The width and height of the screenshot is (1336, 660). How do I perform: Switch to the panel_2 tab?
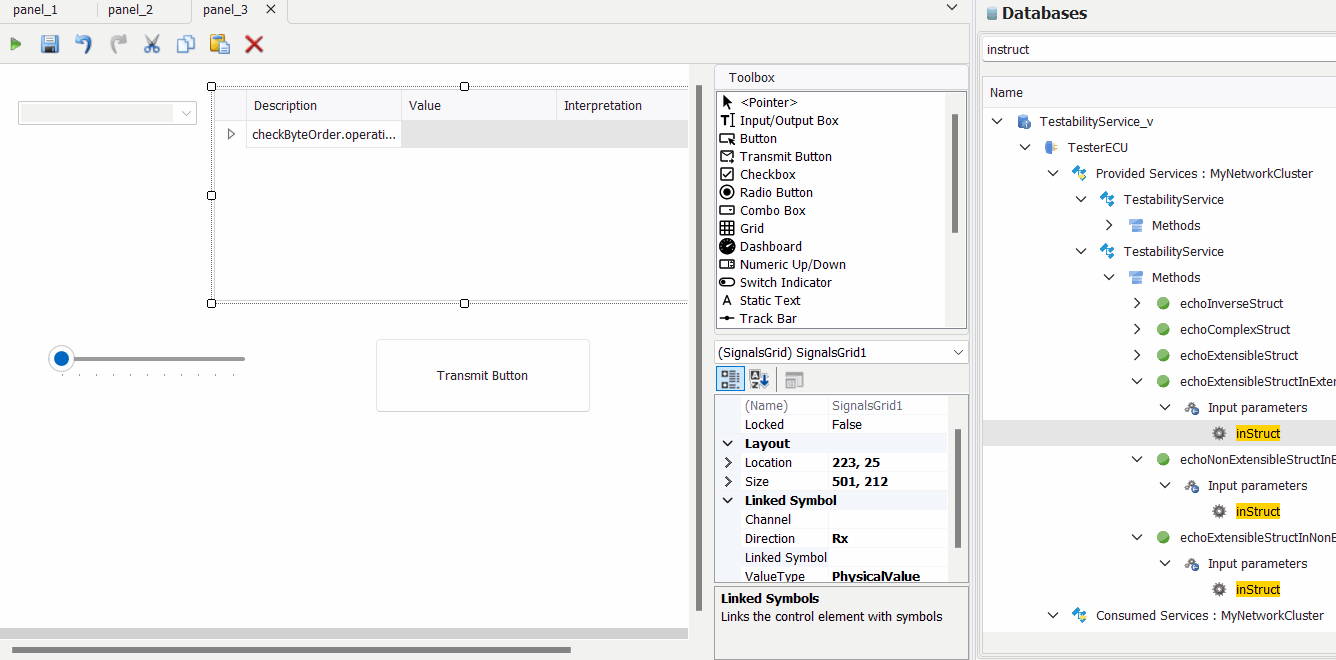(x=130, y=10)
